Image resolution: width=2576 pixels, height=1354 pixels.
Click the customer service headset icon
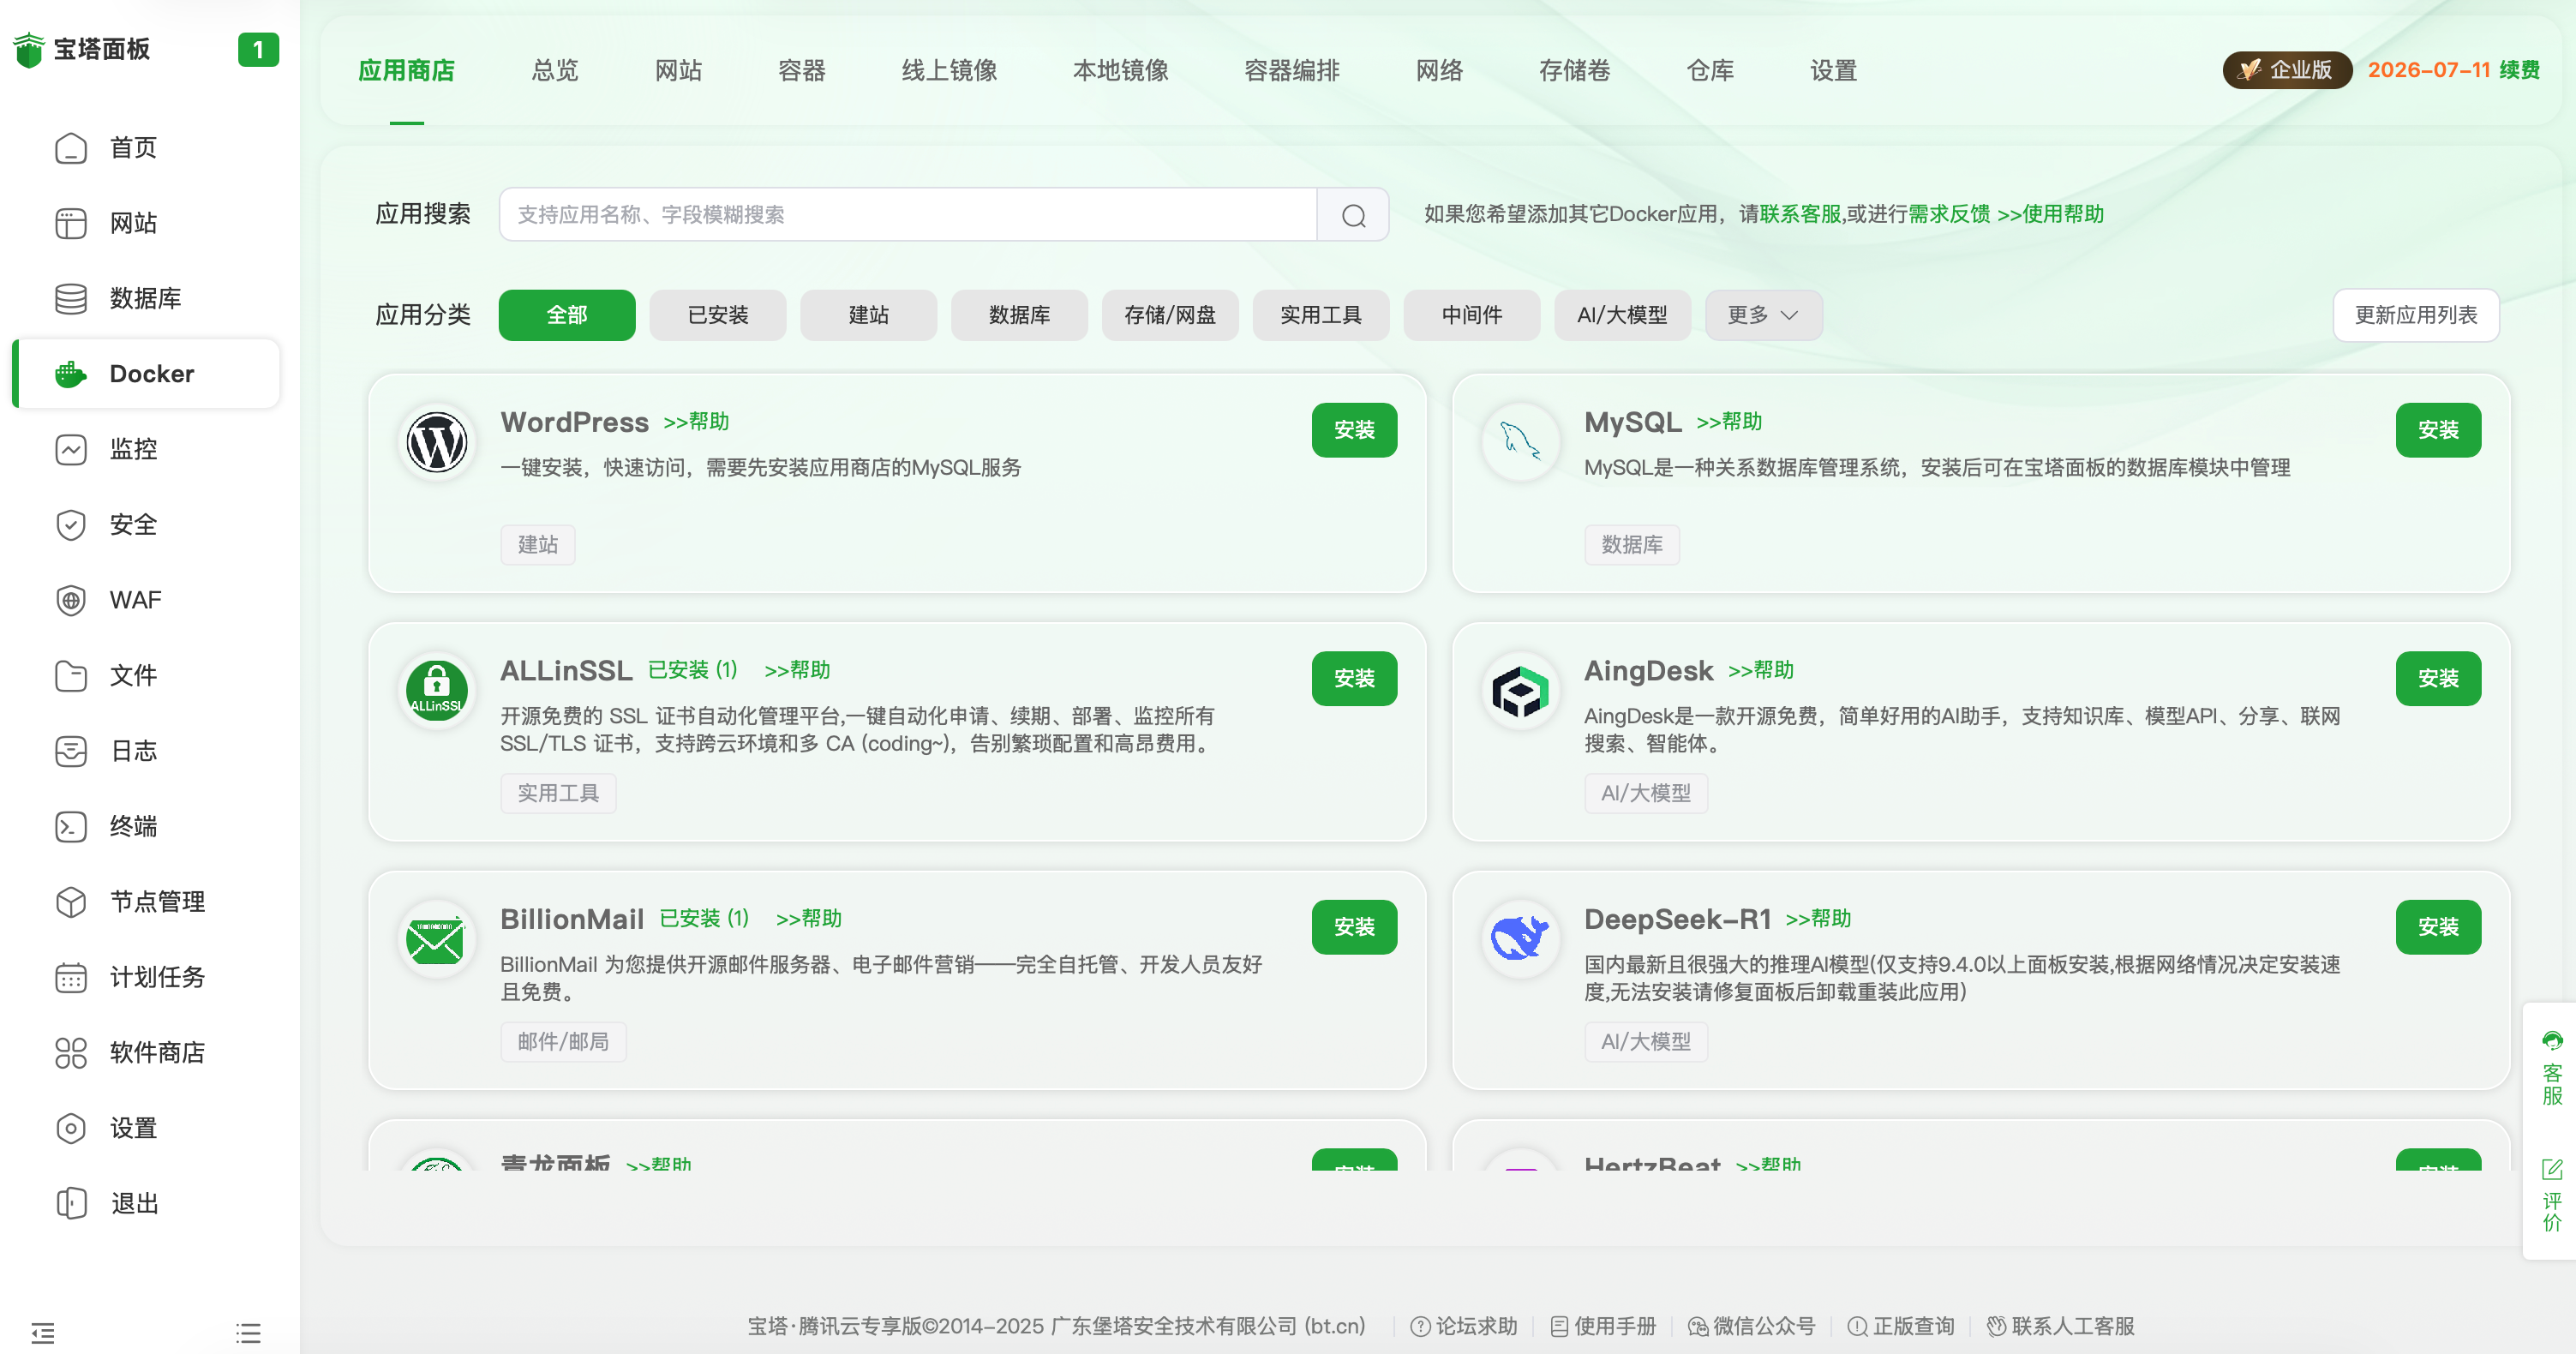click(2552, 1041)
